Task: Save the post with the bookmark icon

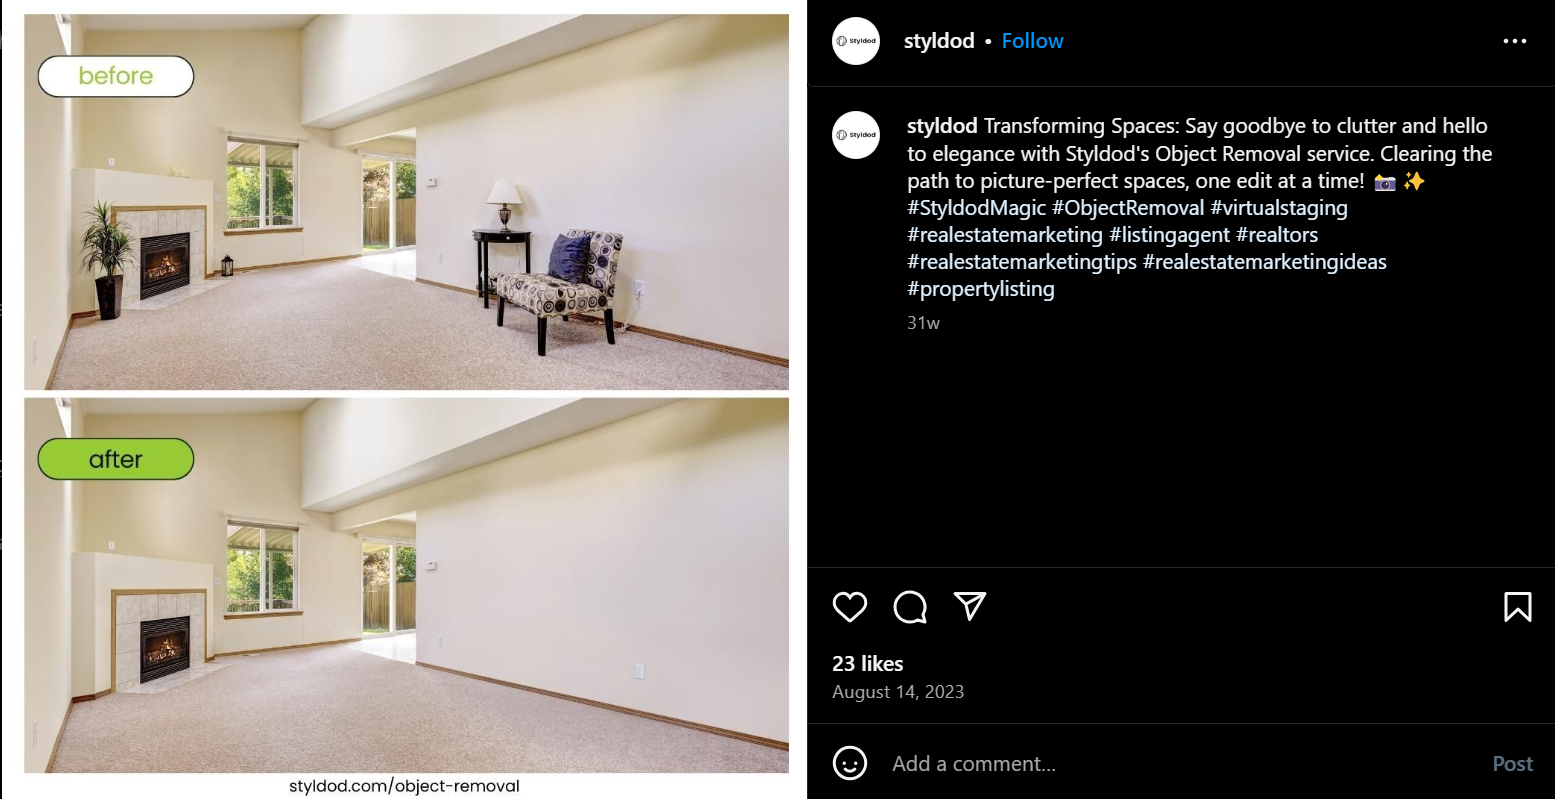Action: 1517,607
